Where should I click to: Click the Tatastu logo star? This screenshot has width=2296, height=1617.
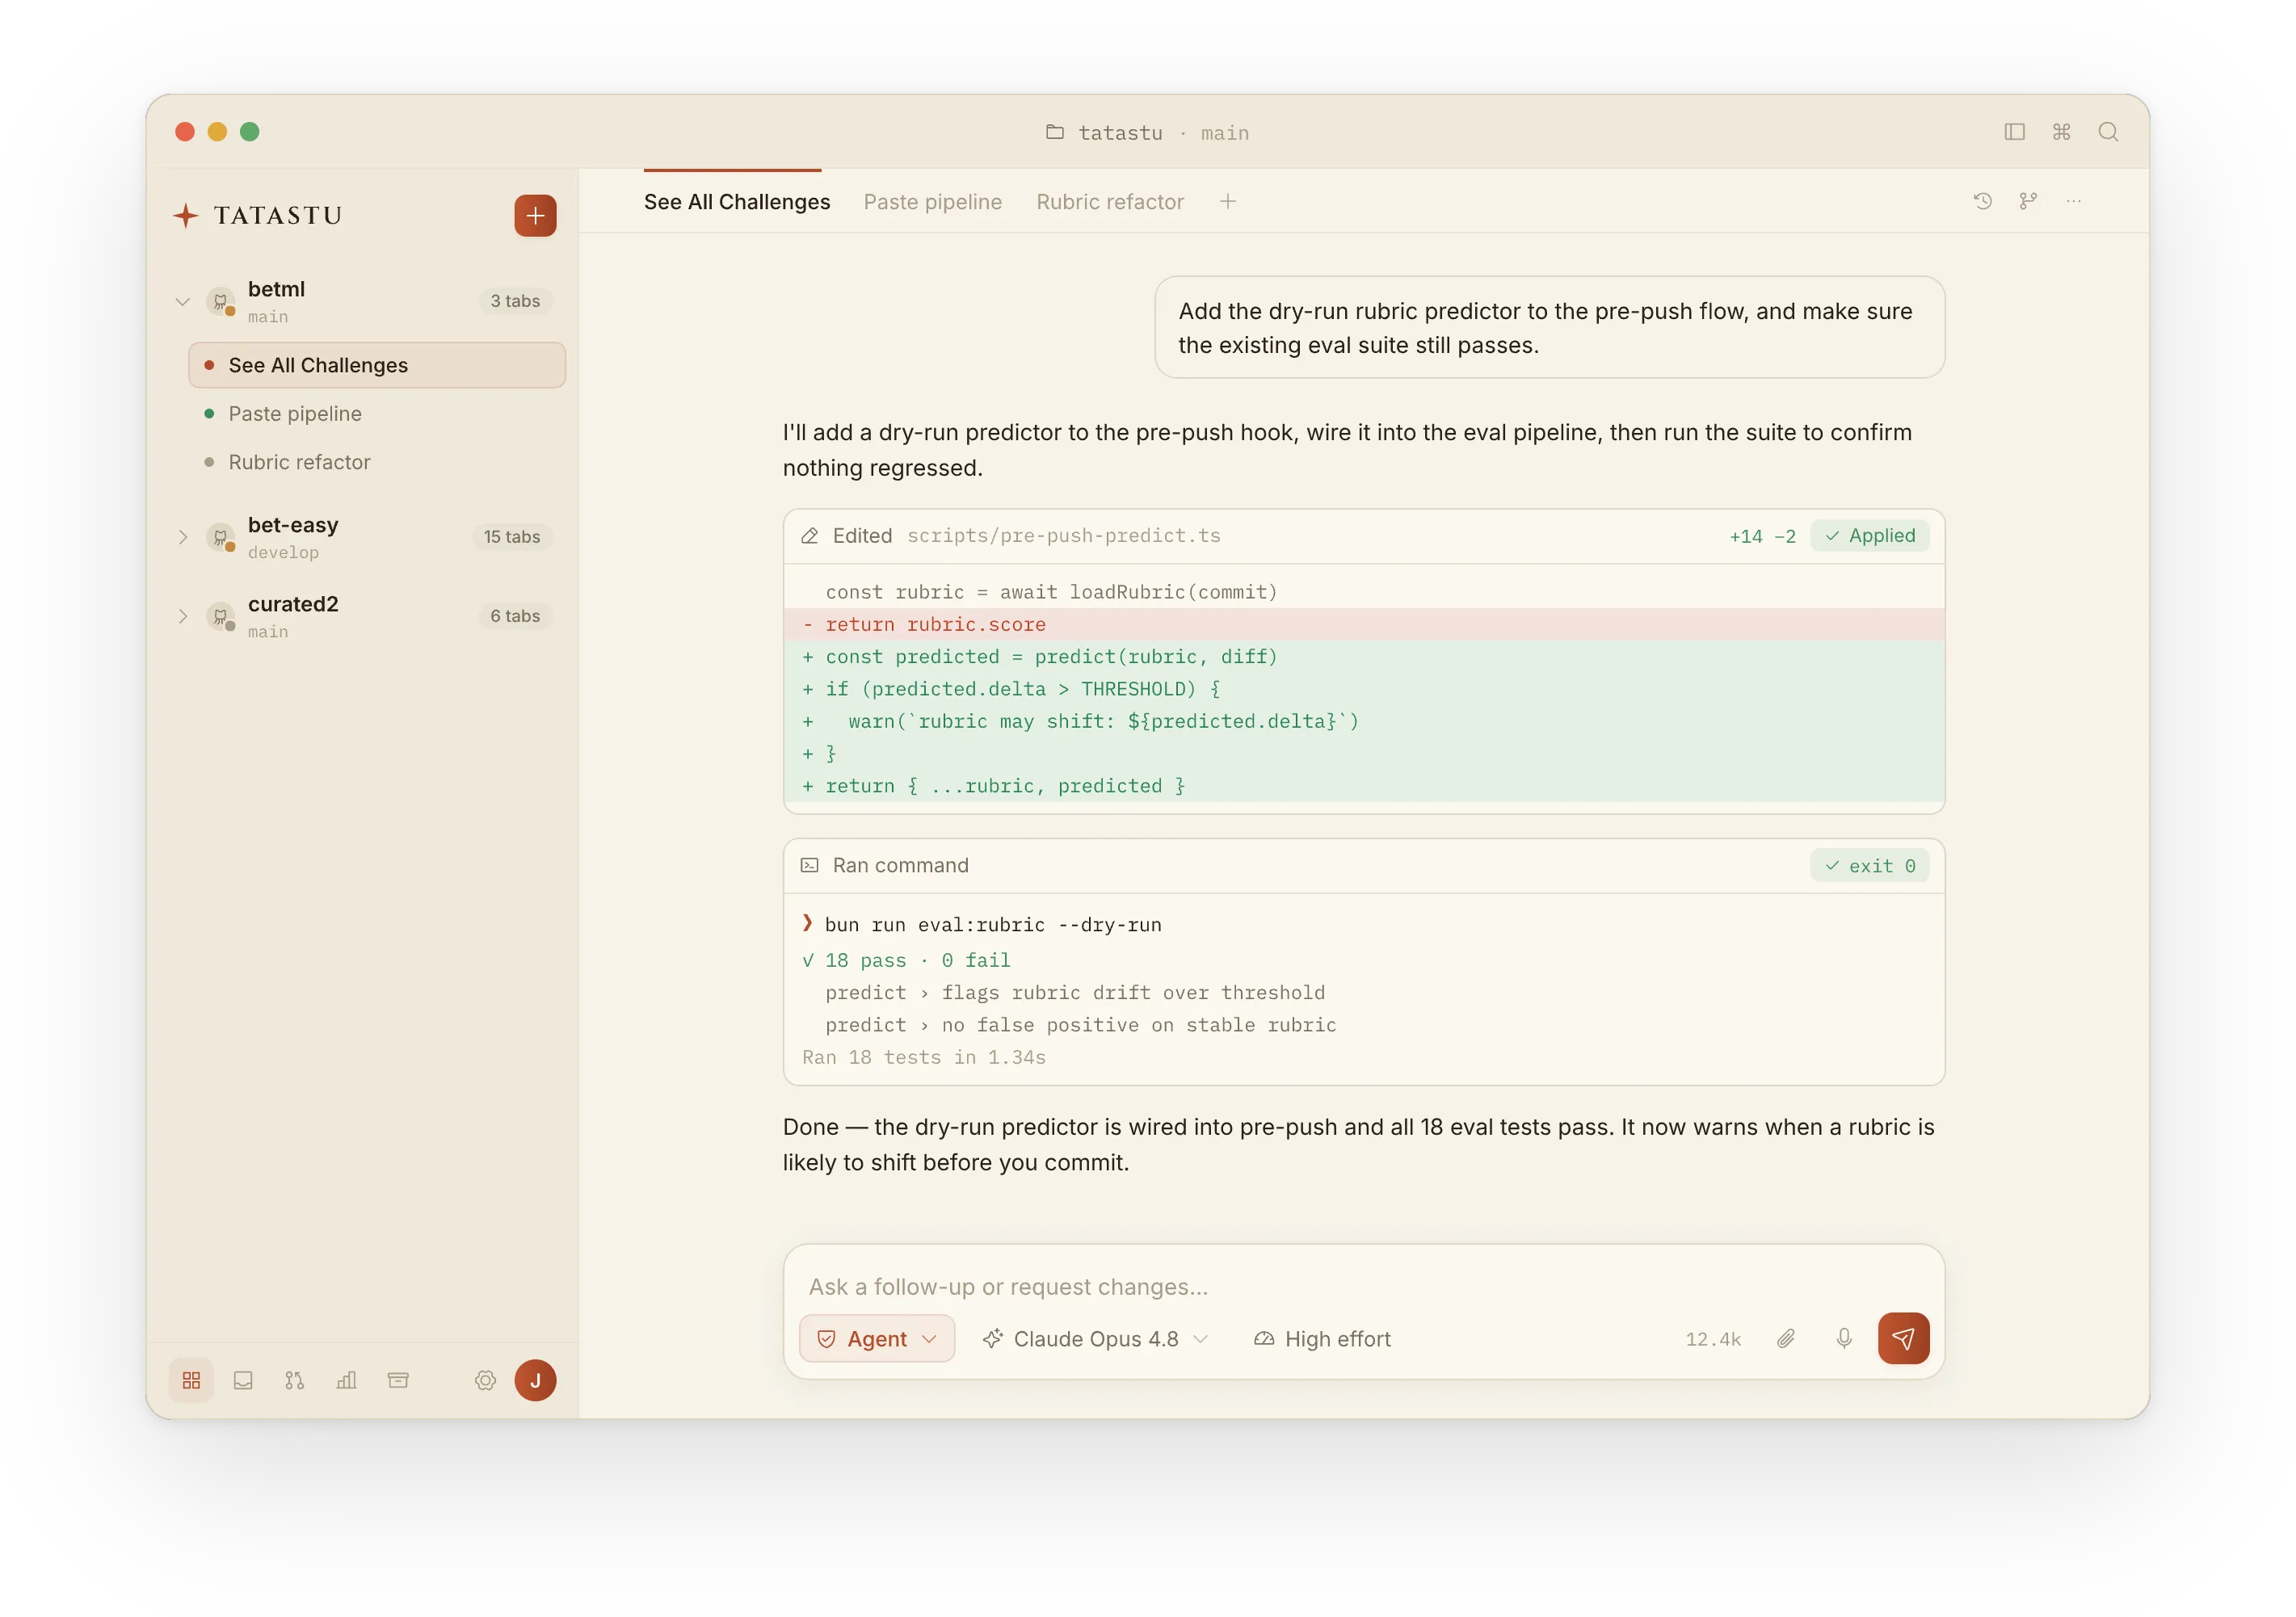[185, 215]
